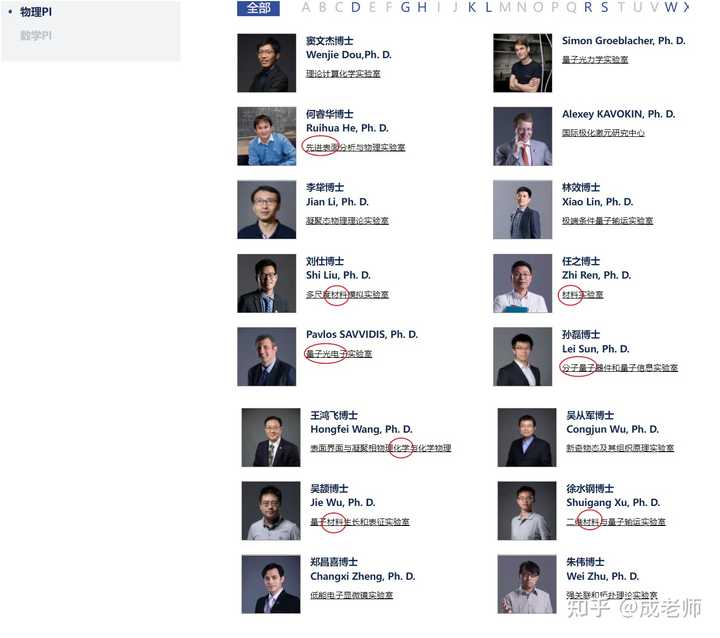The image size is (720, 638).
Task: Expand more letters with right chevron
Action: tap(686, 7)
